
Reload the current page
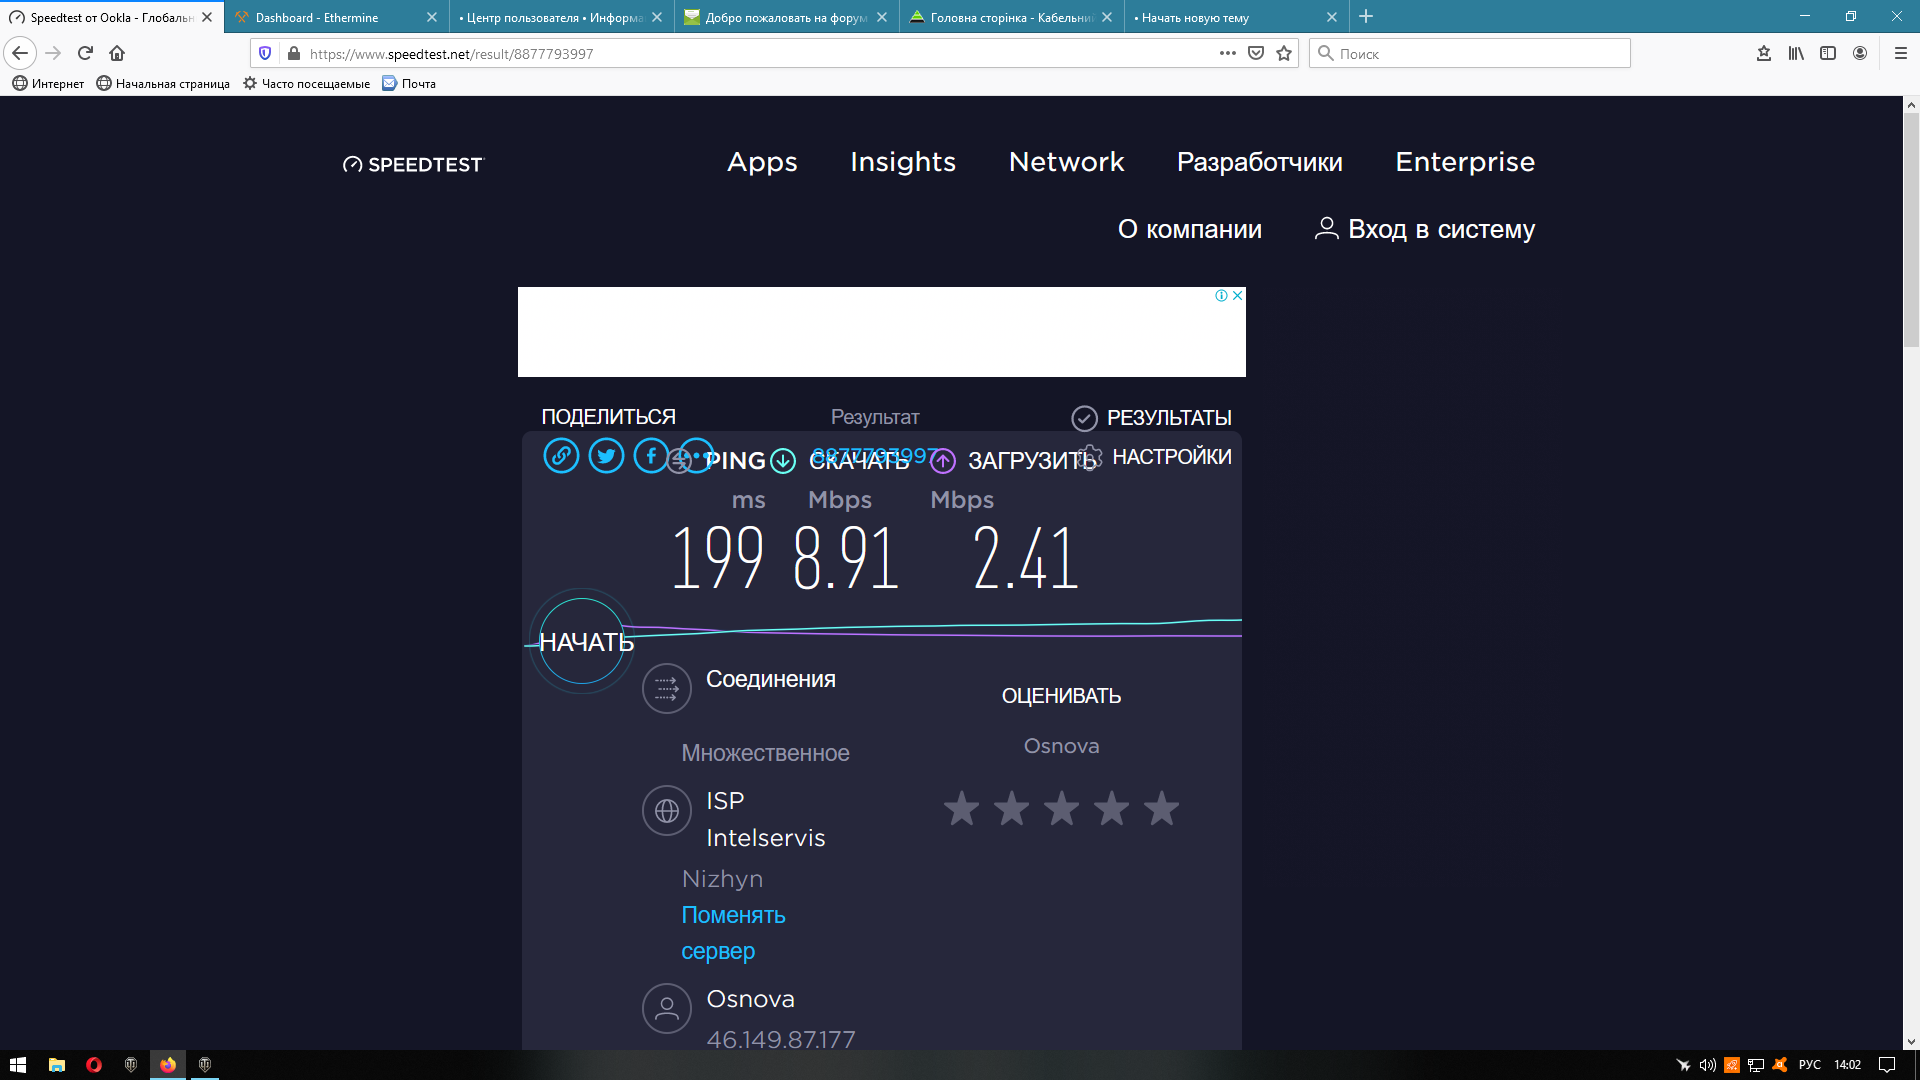pyautogui.click(x=85, y=53)
